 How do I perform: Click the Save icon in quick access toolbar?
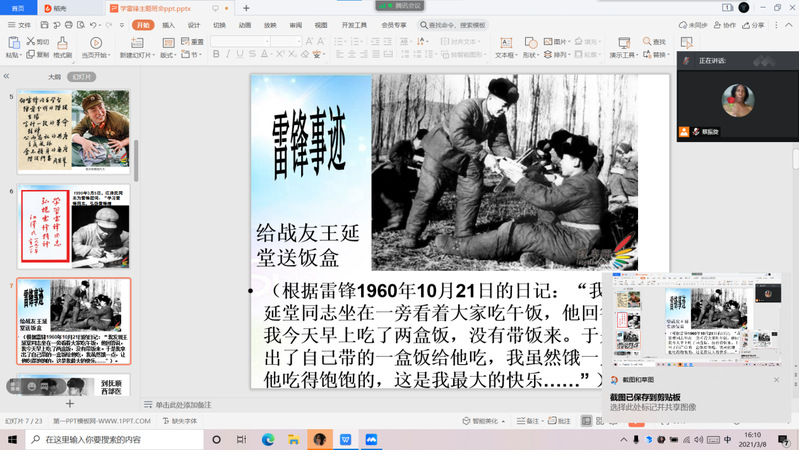point(44,25)
